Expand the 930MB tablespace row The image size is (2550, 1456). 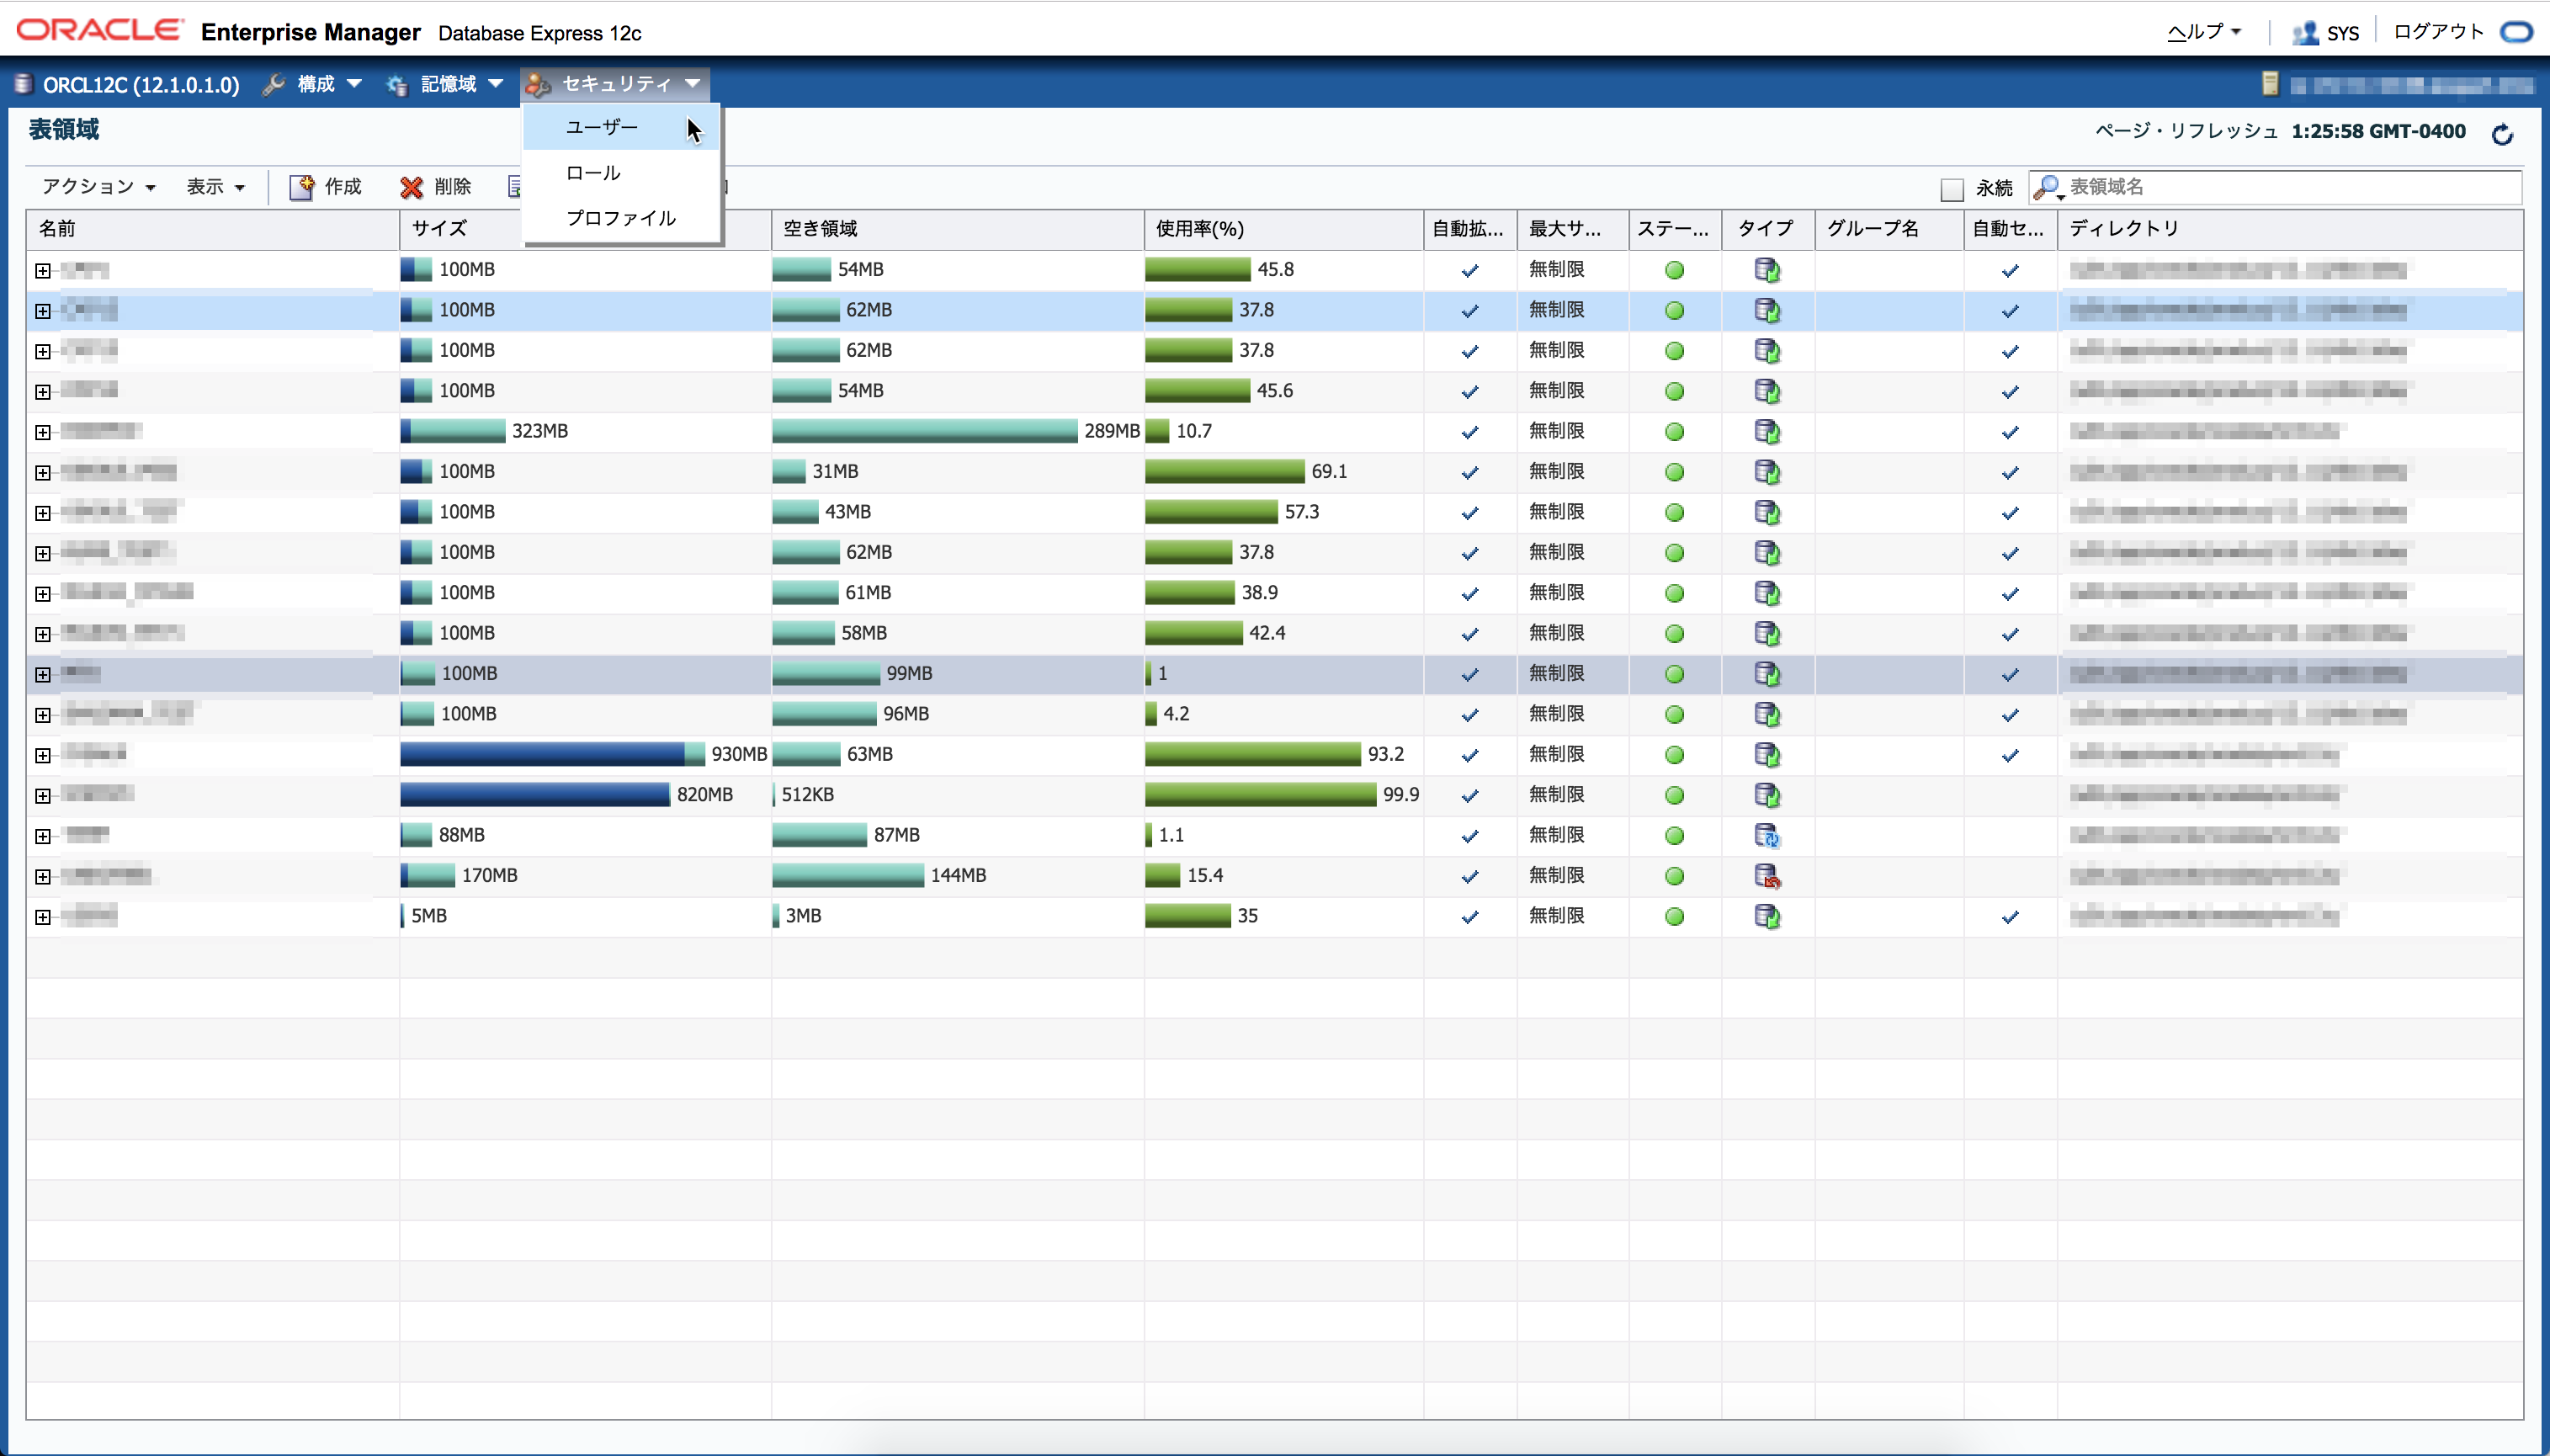(x=43, y=755)
